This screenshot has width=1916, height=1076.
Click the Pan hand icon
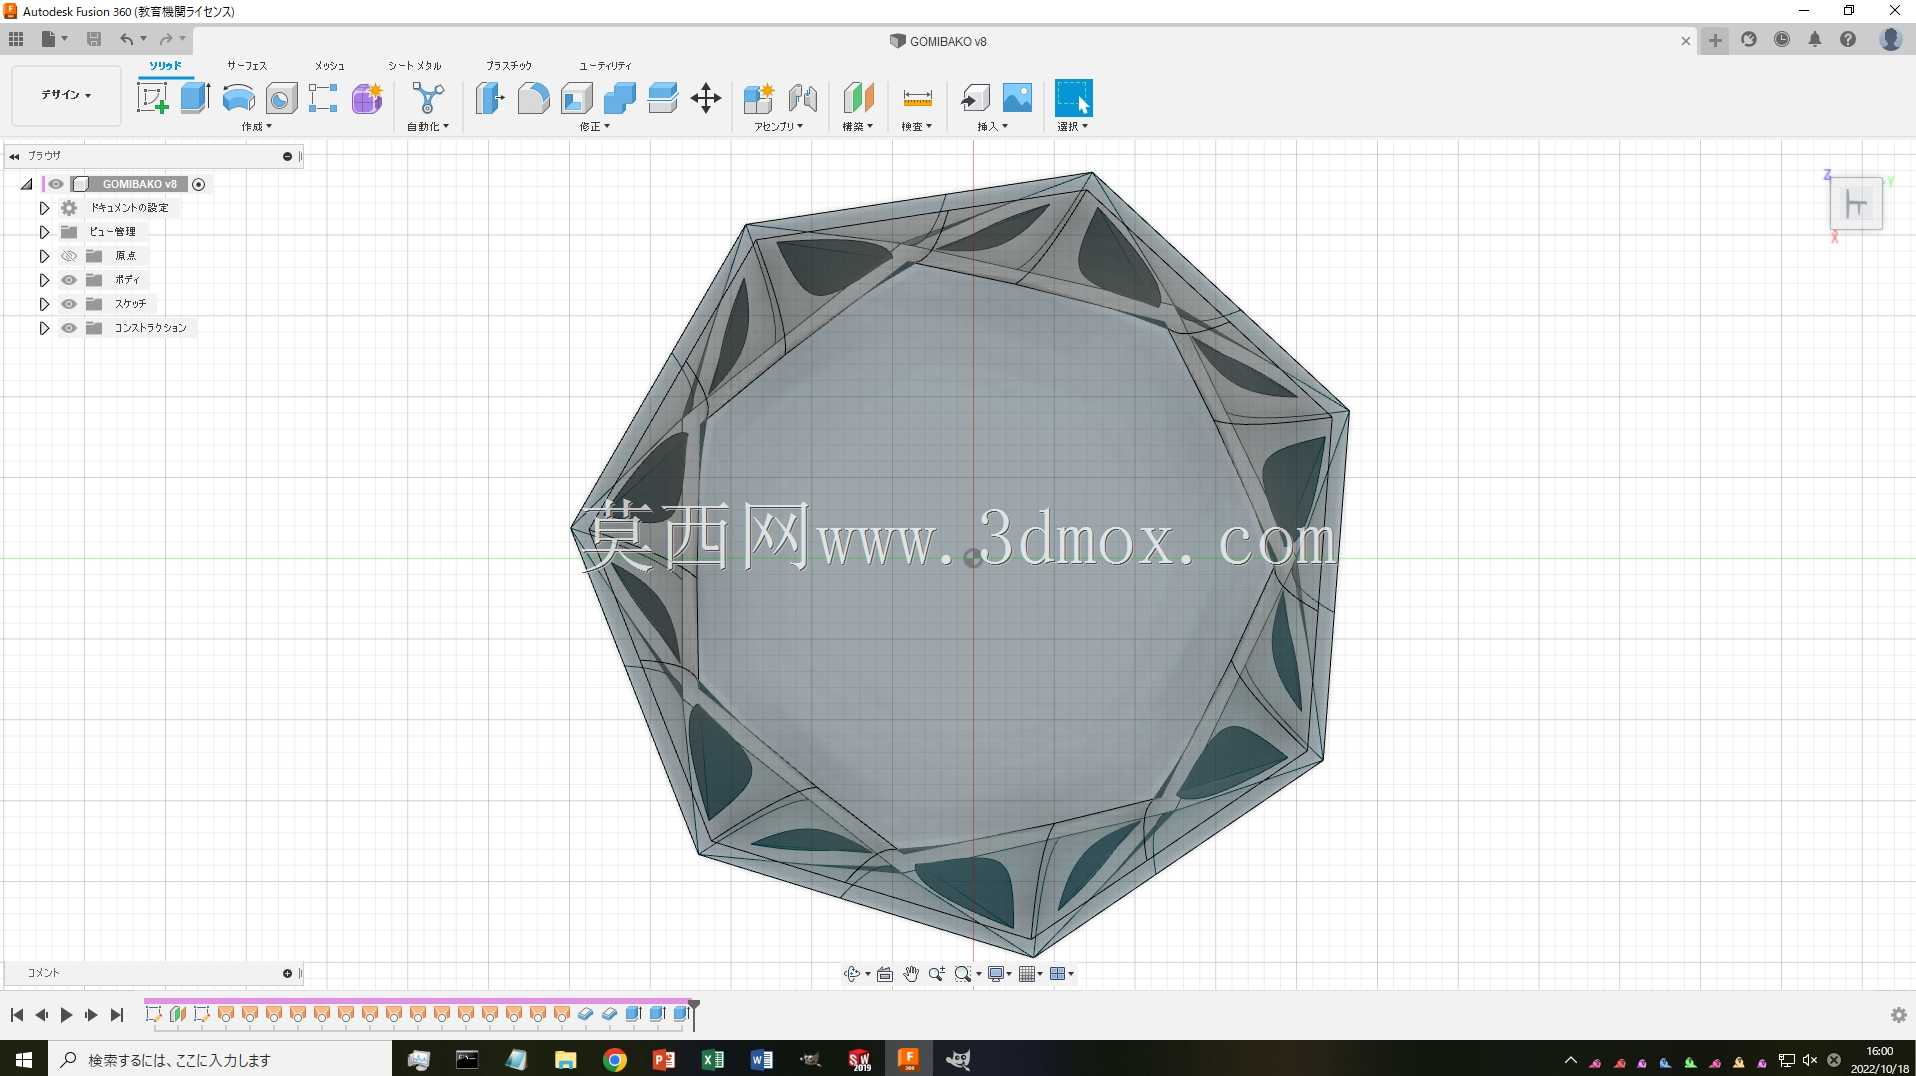(911, 974)
